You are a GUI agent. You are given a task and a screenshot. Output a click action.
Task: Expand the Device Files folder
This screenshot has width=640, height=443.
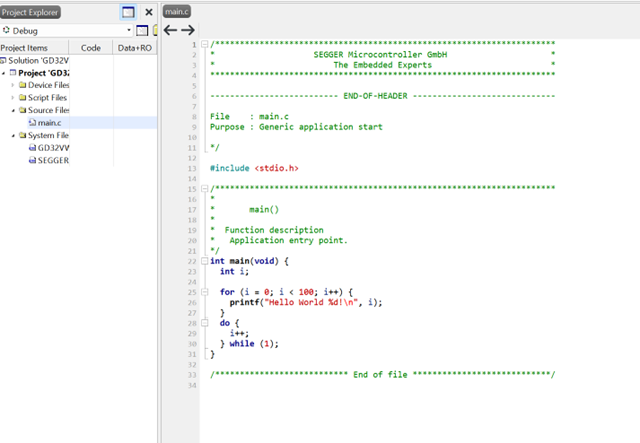click(x=13, y=85)
